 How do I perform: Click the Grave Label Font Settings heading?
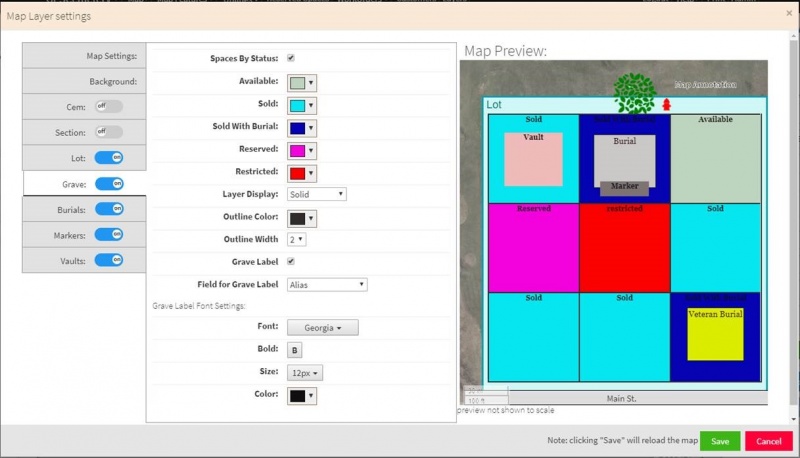pyautogui.click(x=198, y=306)
